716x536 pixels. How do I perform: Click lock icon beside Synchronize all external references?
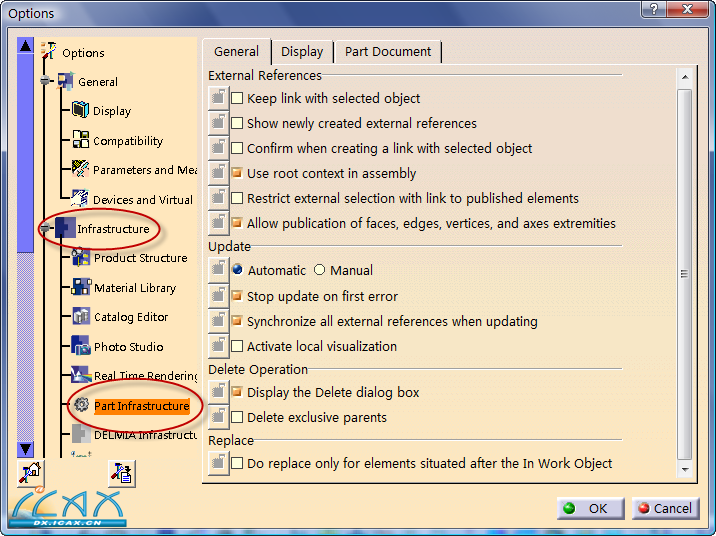click(x=218, y=321)
